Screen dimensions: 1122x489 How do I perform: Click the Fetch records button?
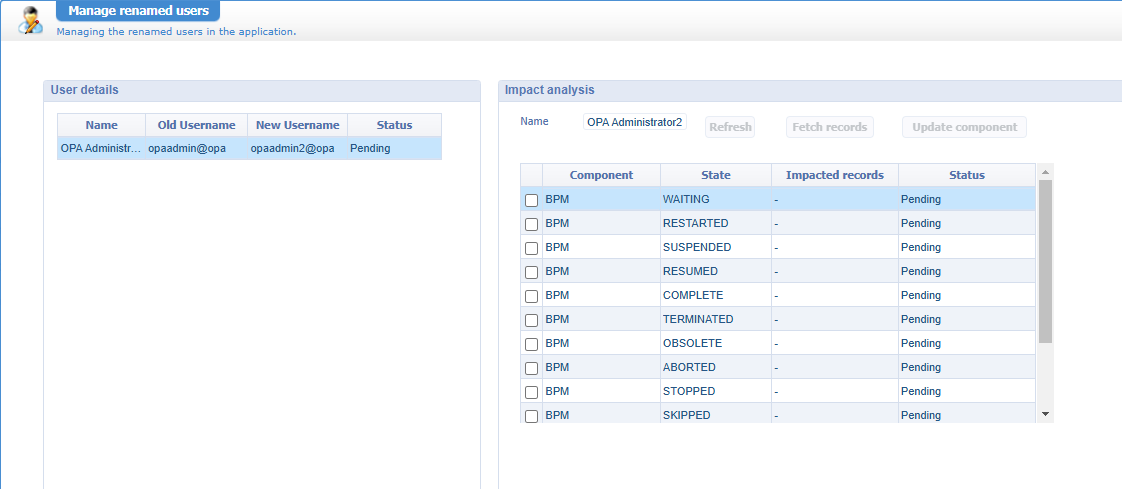pos(829,127)
